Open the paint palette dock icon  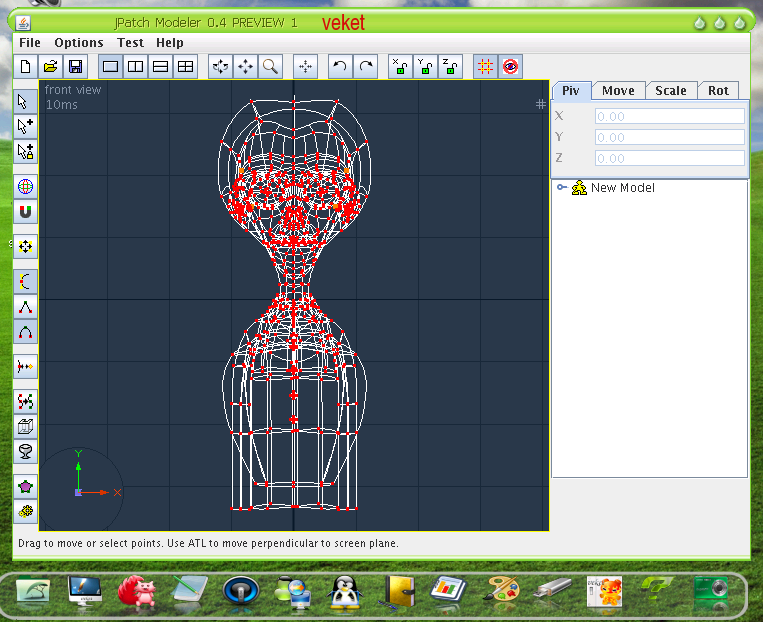501,590
